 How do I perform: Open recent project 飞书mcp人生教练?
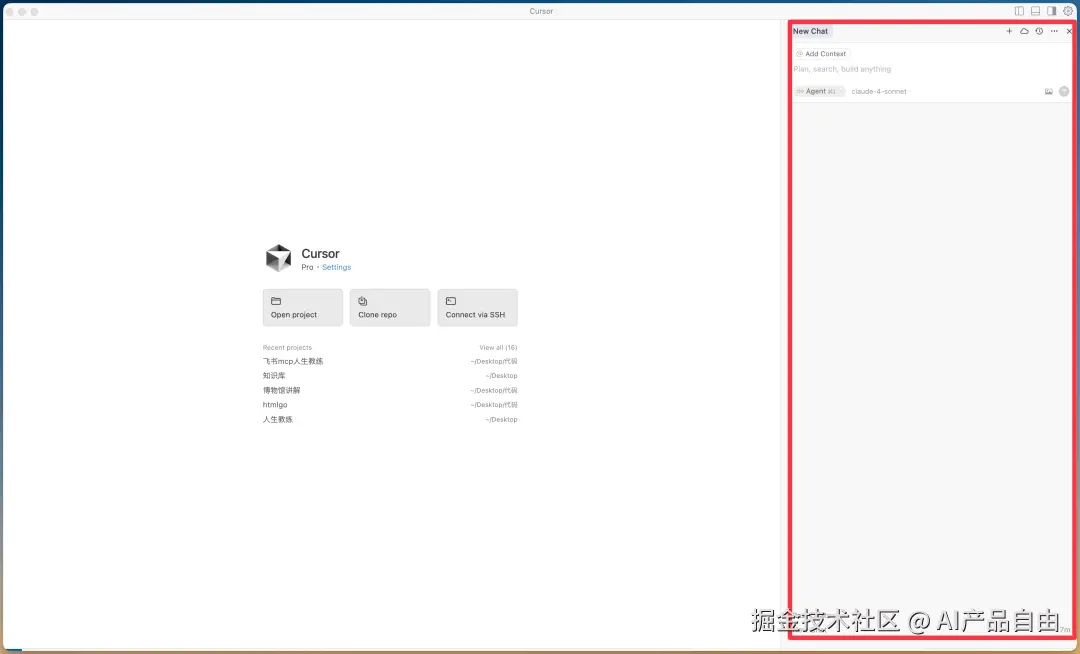(x=390, y=361)
